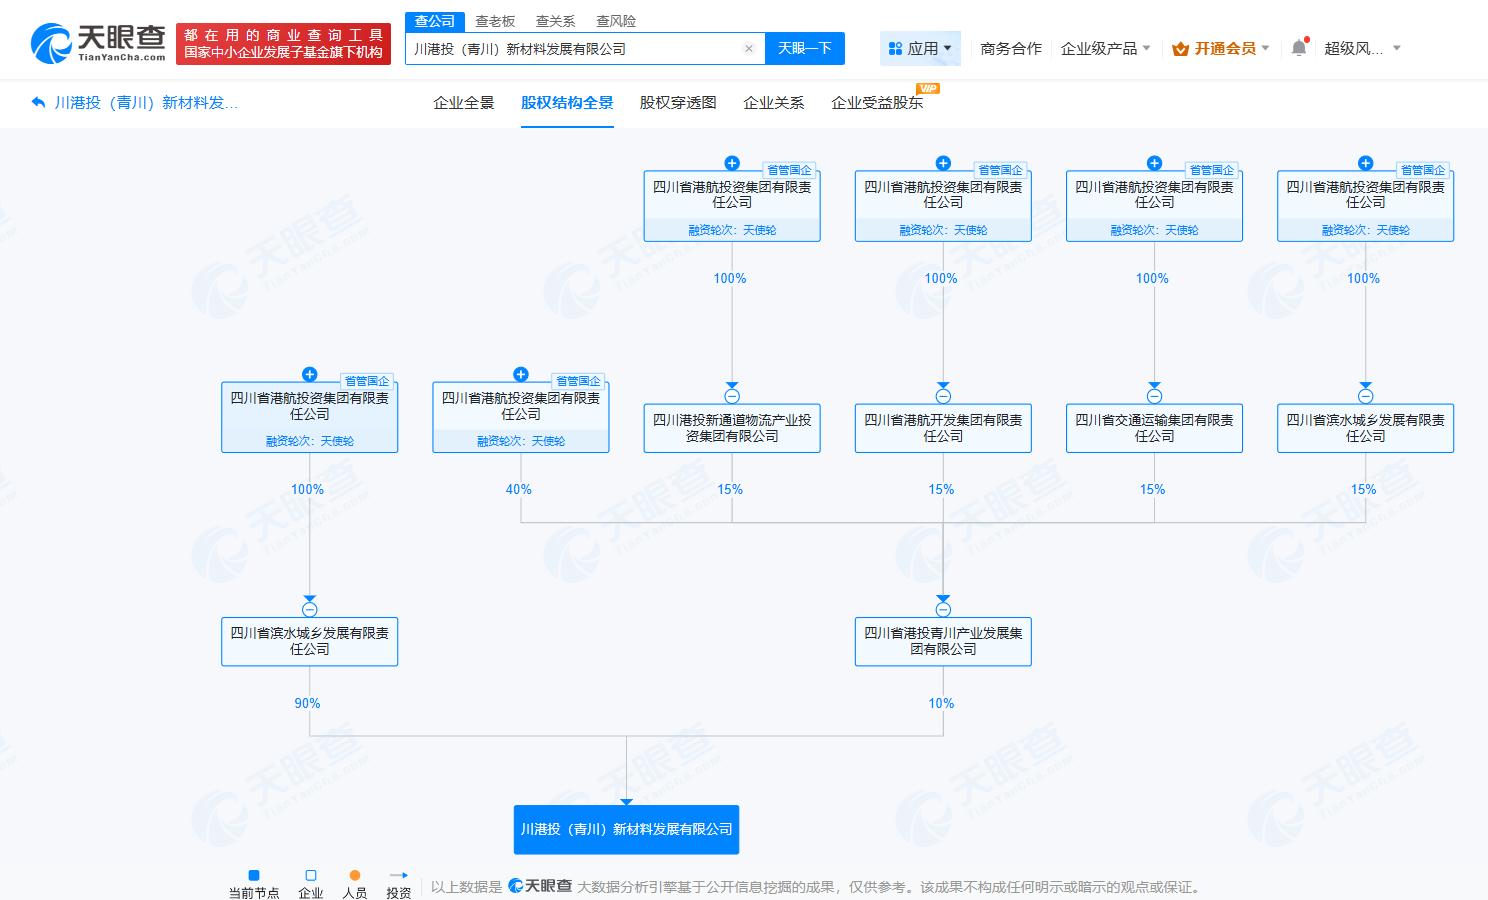Open the 开通会员 dropdown
Viewport: 1488px width, 900px height.
1221,48
